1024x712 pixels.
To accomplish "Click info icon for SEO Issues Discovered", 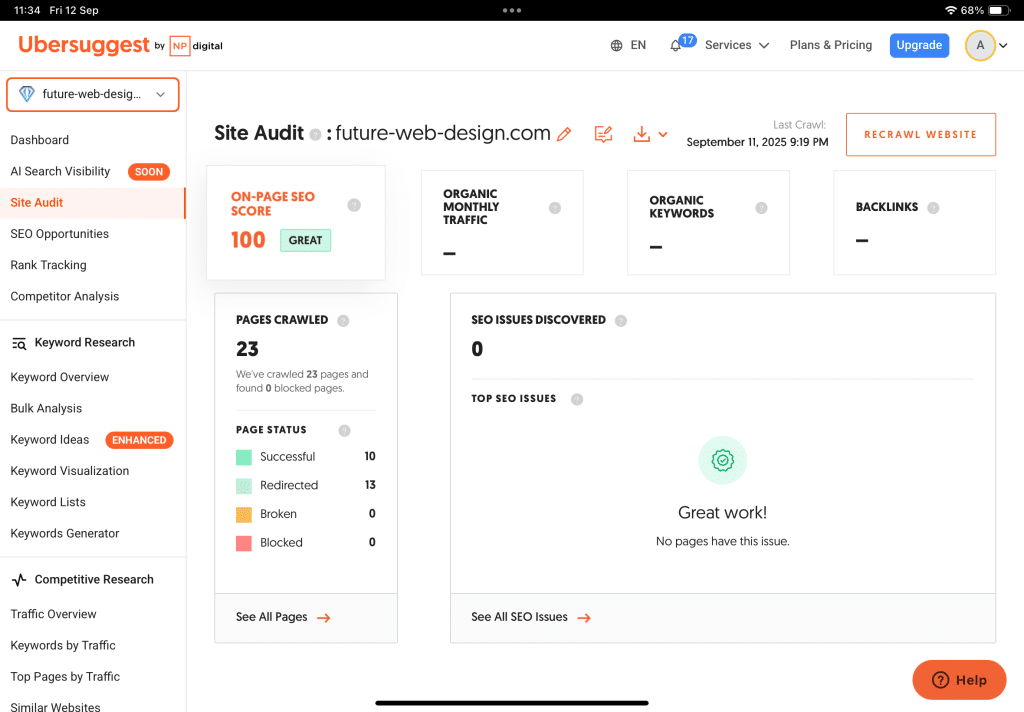I will [x=621, y=321].
